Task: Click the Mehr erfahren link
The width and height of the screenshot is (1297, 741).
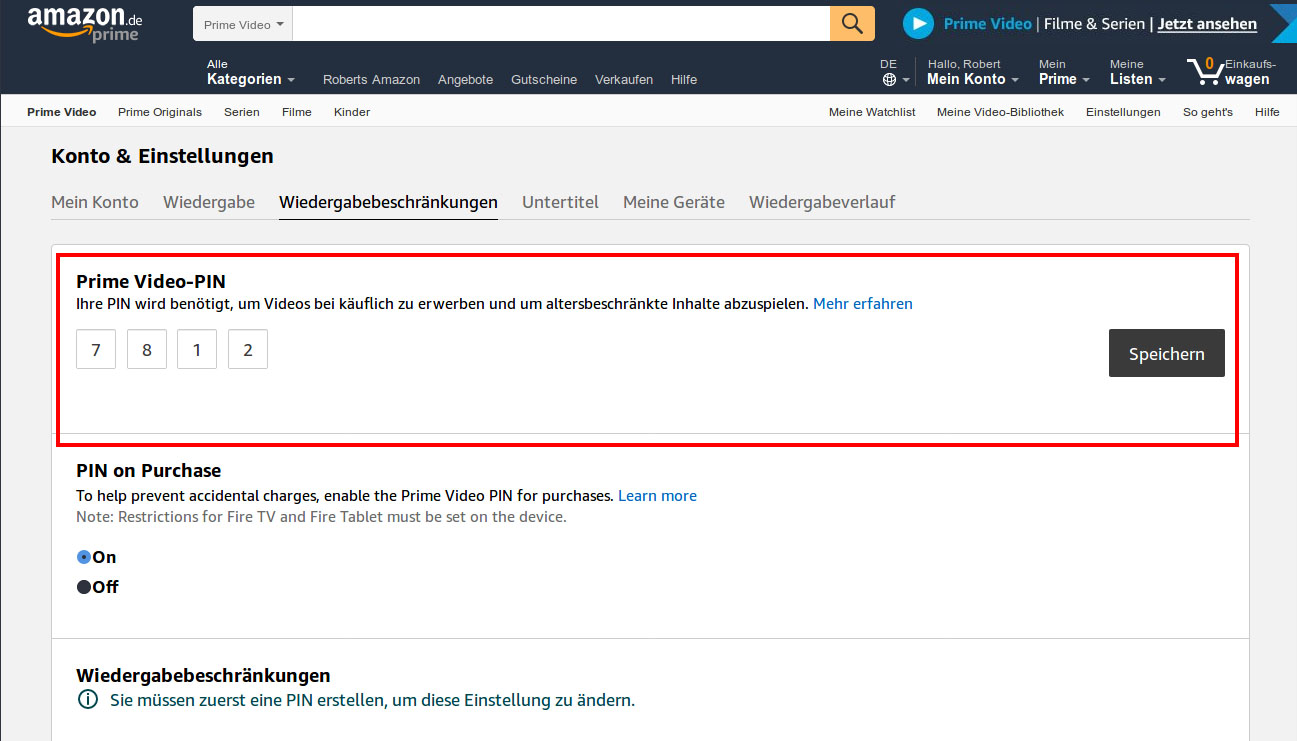Action: pos(862,303)
